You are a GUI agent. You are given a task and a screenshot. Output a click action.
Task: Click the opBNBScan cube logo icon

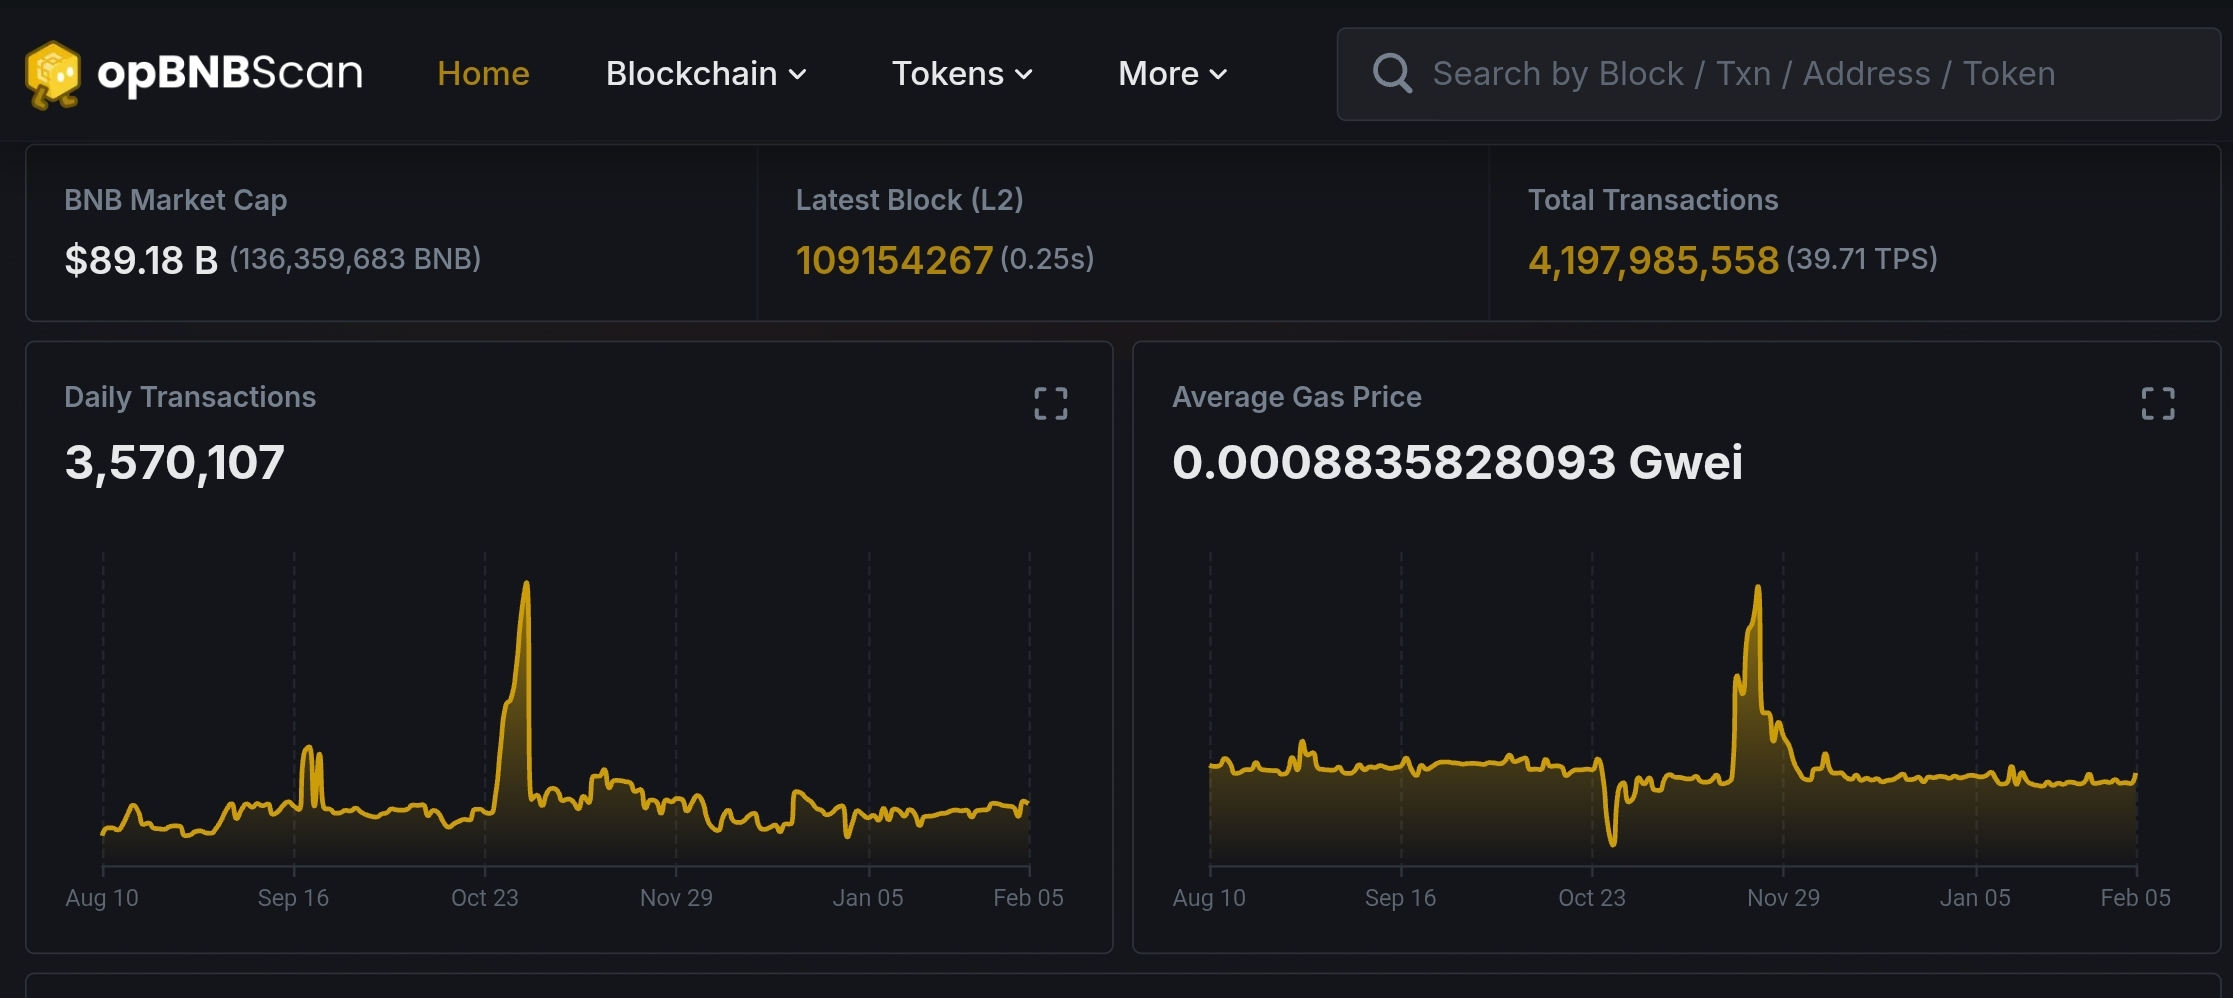coord(53,74)
